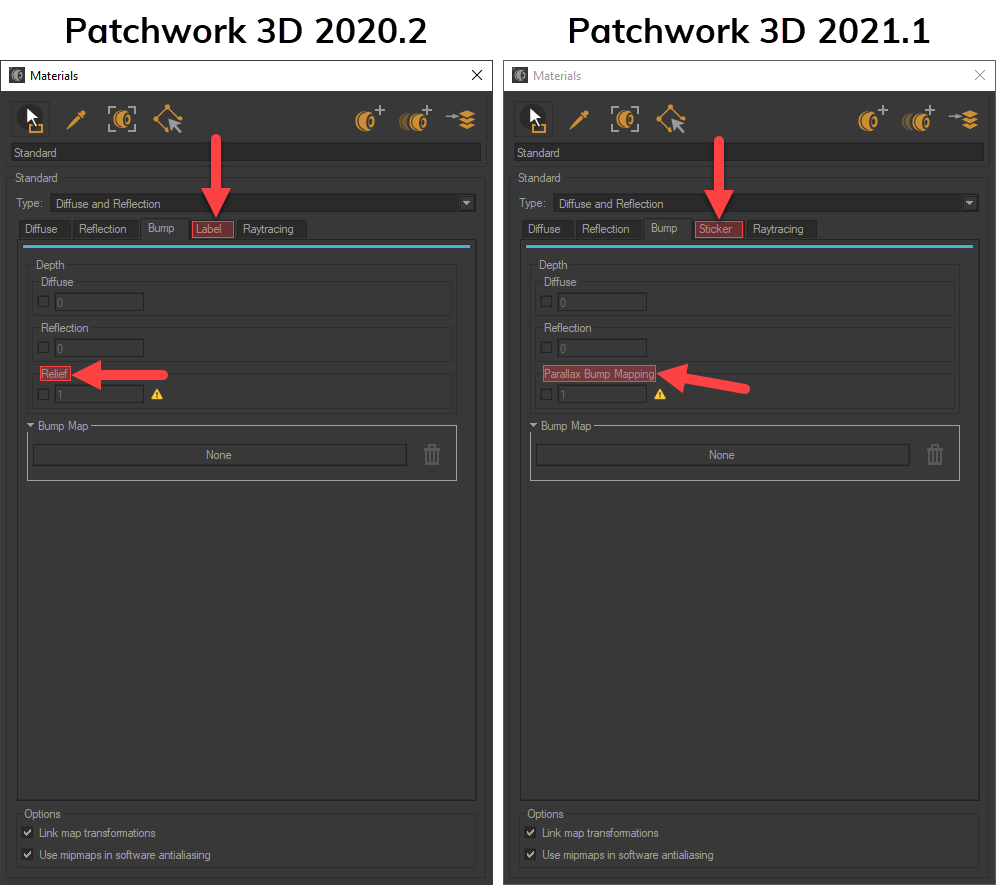
Task: Collapse the Bump Map section in 2021.1 window
Action: 533,425
